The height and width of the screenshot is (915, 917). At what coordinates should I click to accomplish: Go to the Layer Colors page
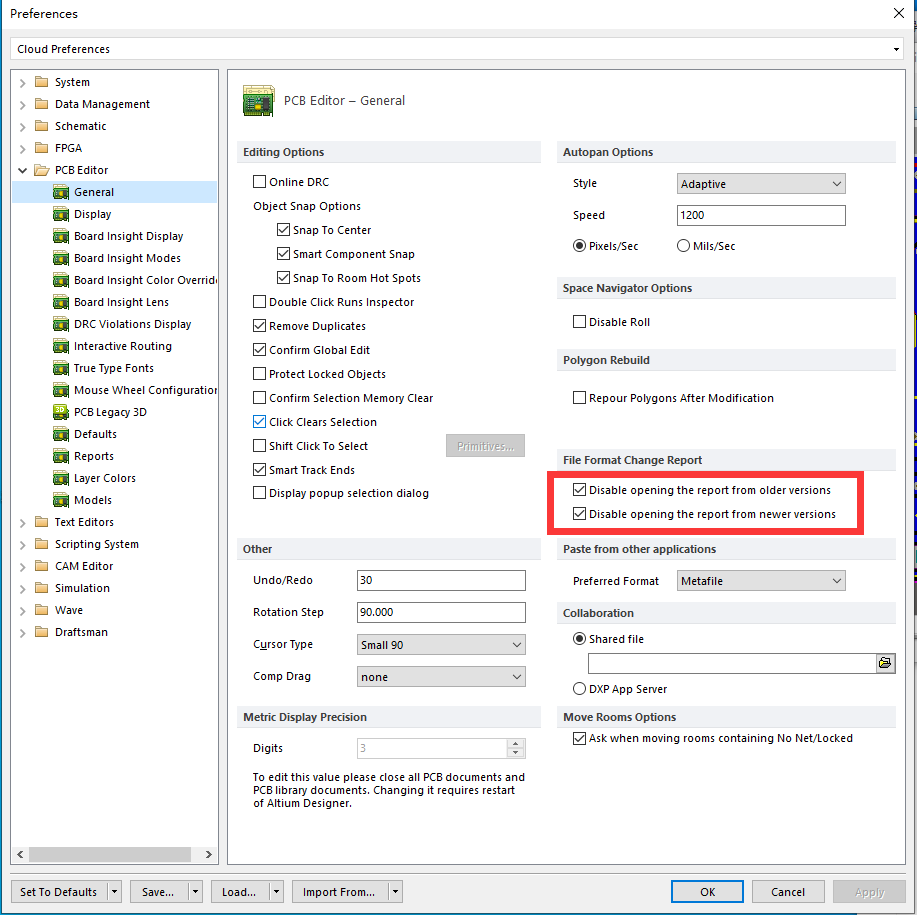point(105,478)
